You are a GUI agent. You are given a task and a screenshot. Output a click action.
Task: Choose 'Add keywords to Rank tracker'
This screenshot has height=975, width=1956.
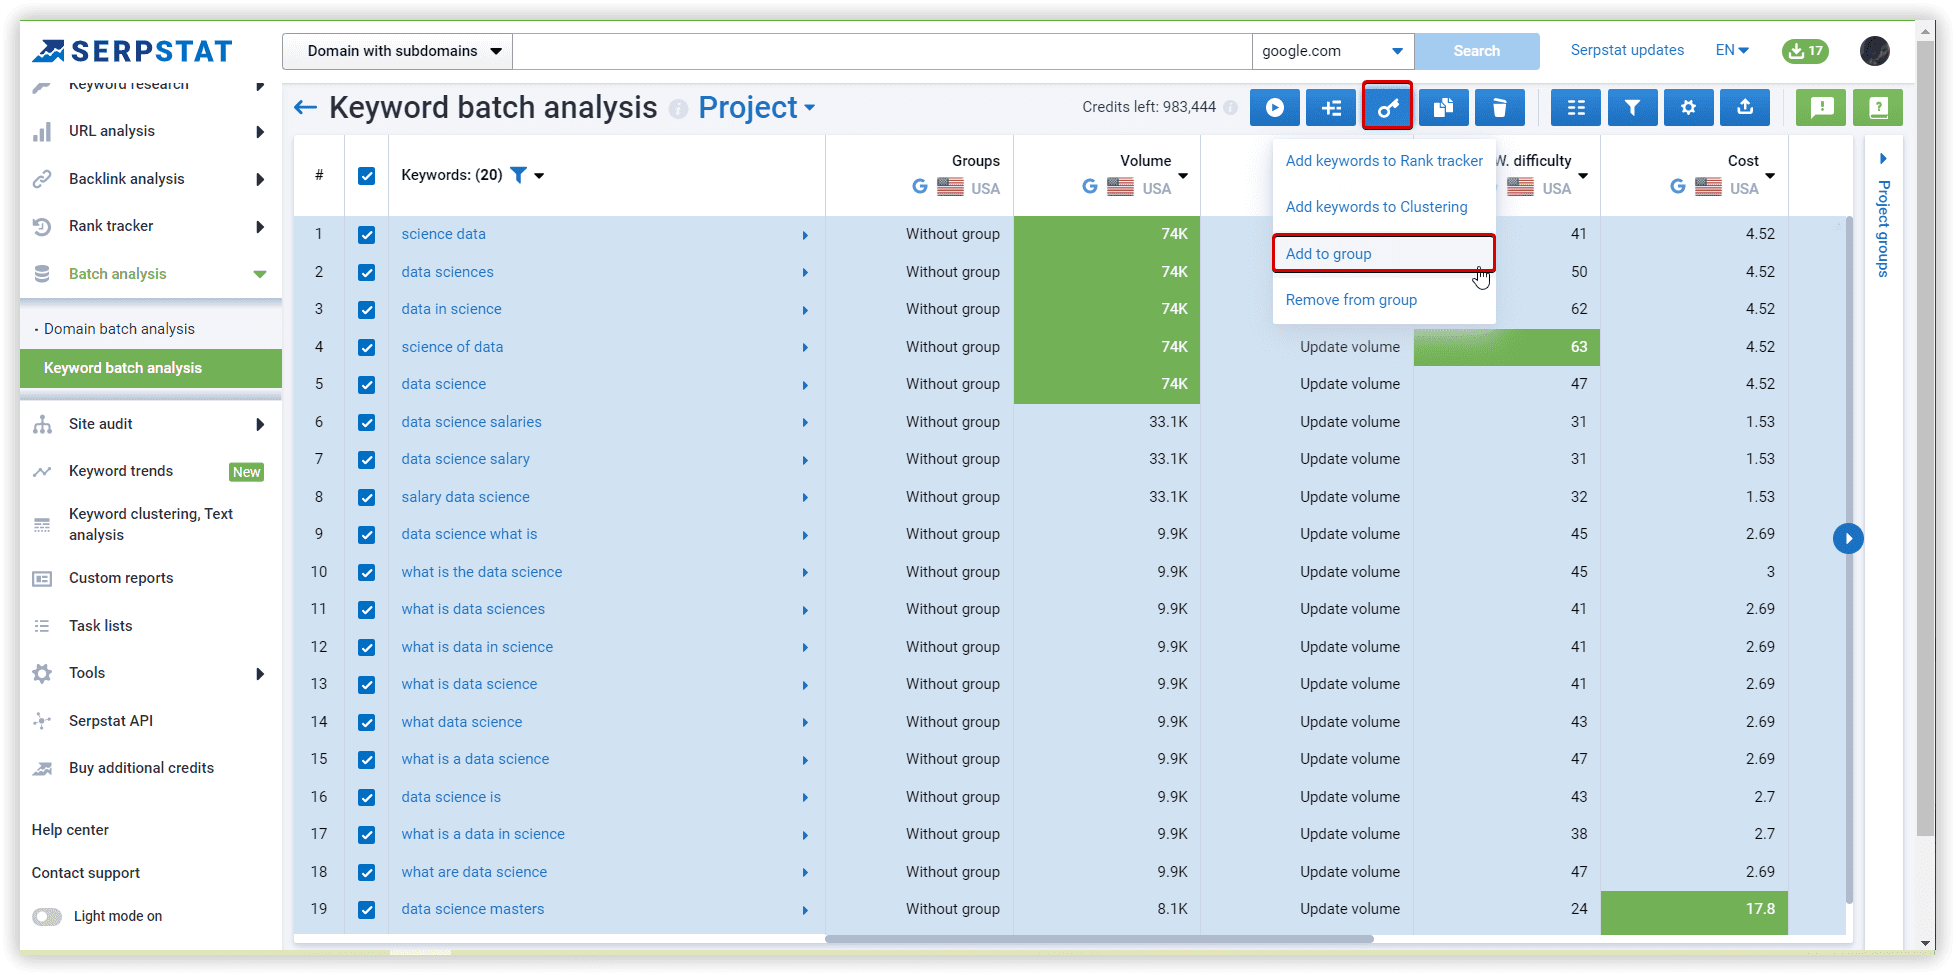(x=1384, y=160)
